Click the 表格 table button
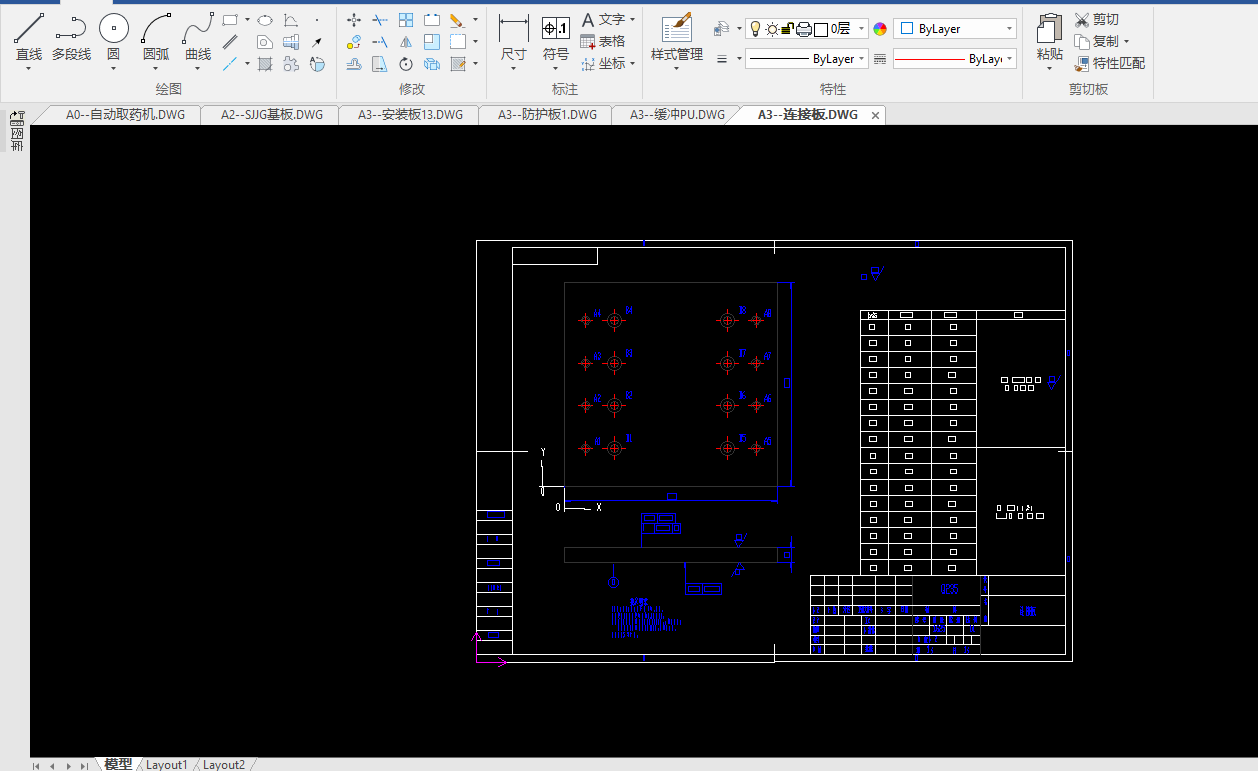 [603, 42]
